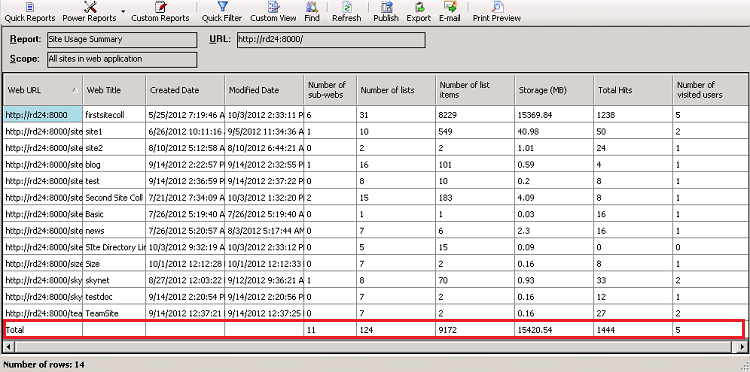The width and height of the screenshot is (750, 372).
Task: Click the 8229 list items value
Action: [475, 115]
